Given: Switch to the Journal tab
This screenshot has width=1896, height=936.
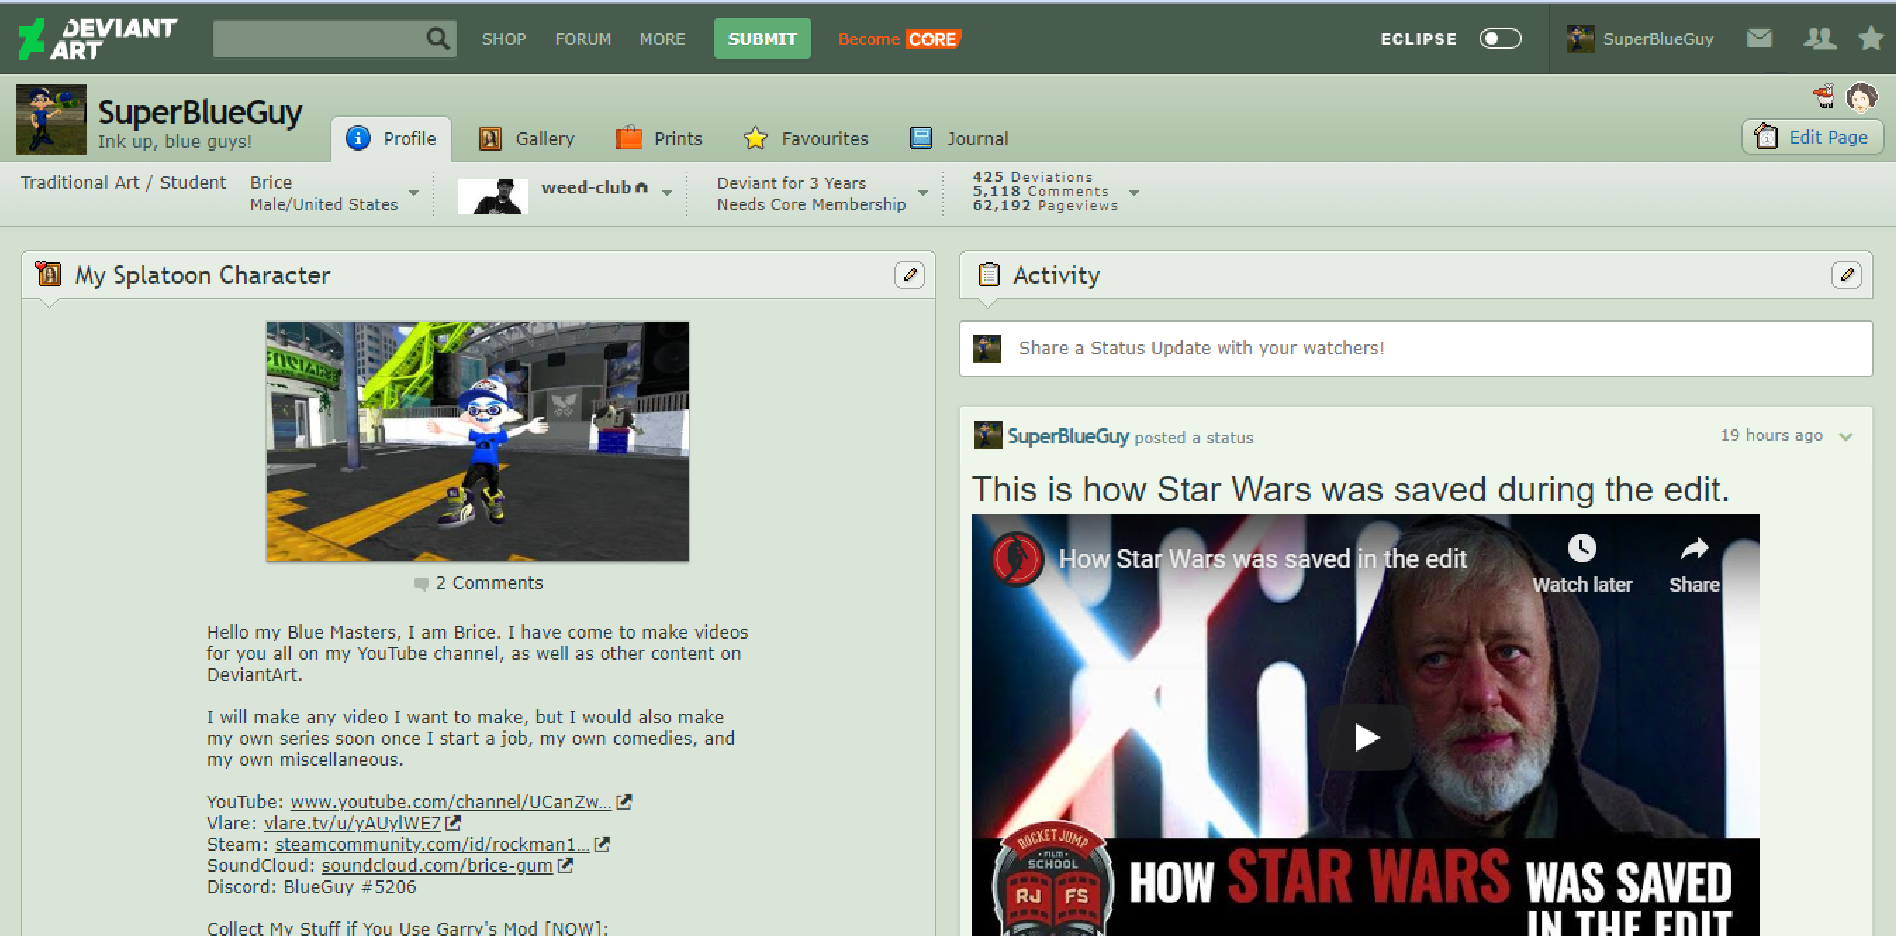Looking at the screenshot, I should coord(959,139).
